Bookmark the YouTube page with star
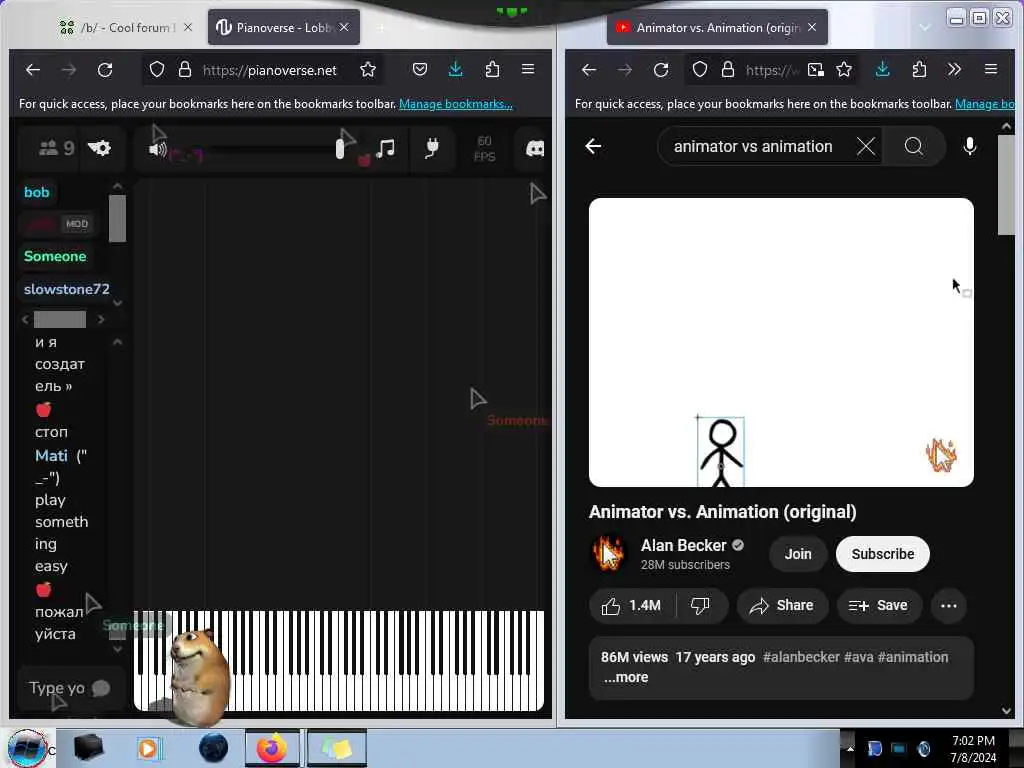 tap(844, 70)
